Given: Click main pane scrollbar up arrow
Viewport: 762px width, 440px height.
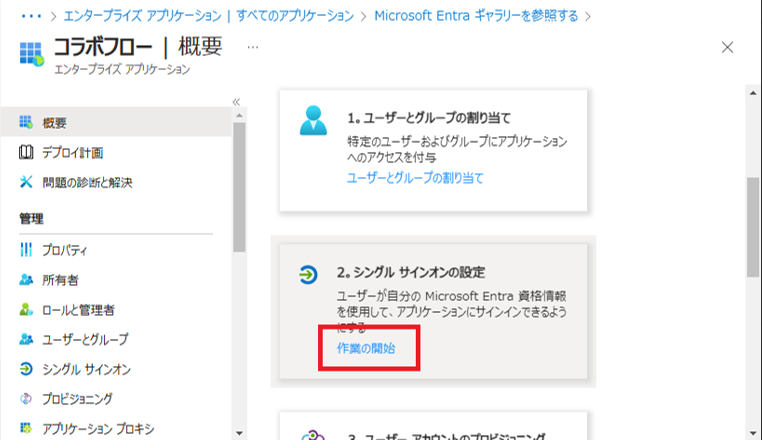Looking at the screenshot, I should point(753,93).
